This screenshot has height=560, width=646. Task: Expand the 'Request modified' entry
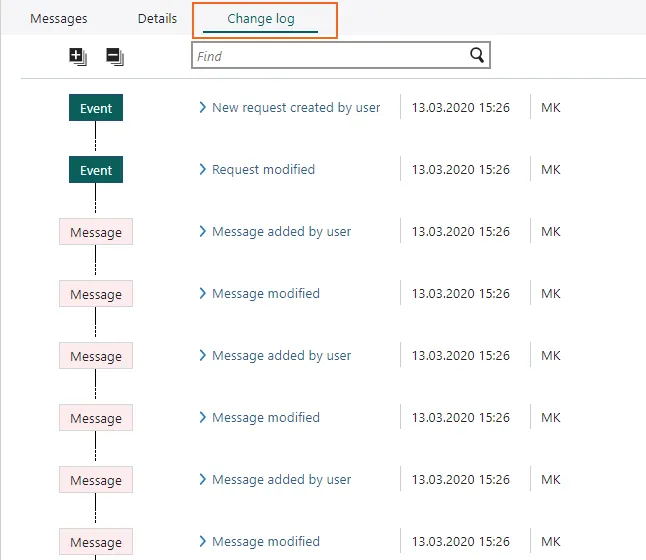tap(202, 170)
